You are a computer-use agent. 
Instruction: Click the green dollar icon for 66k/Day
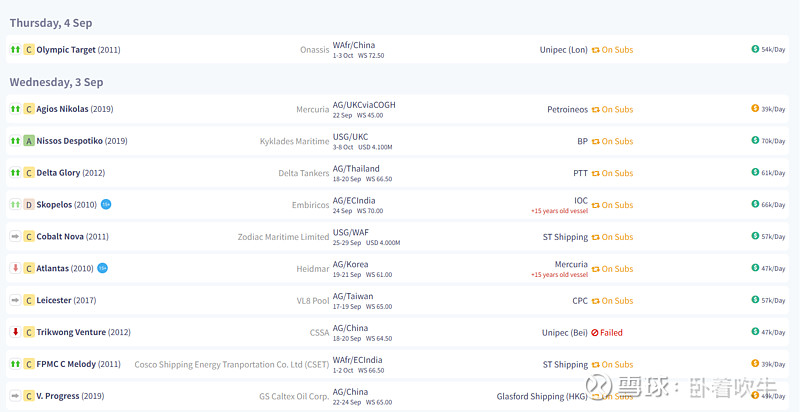point(755,203)
